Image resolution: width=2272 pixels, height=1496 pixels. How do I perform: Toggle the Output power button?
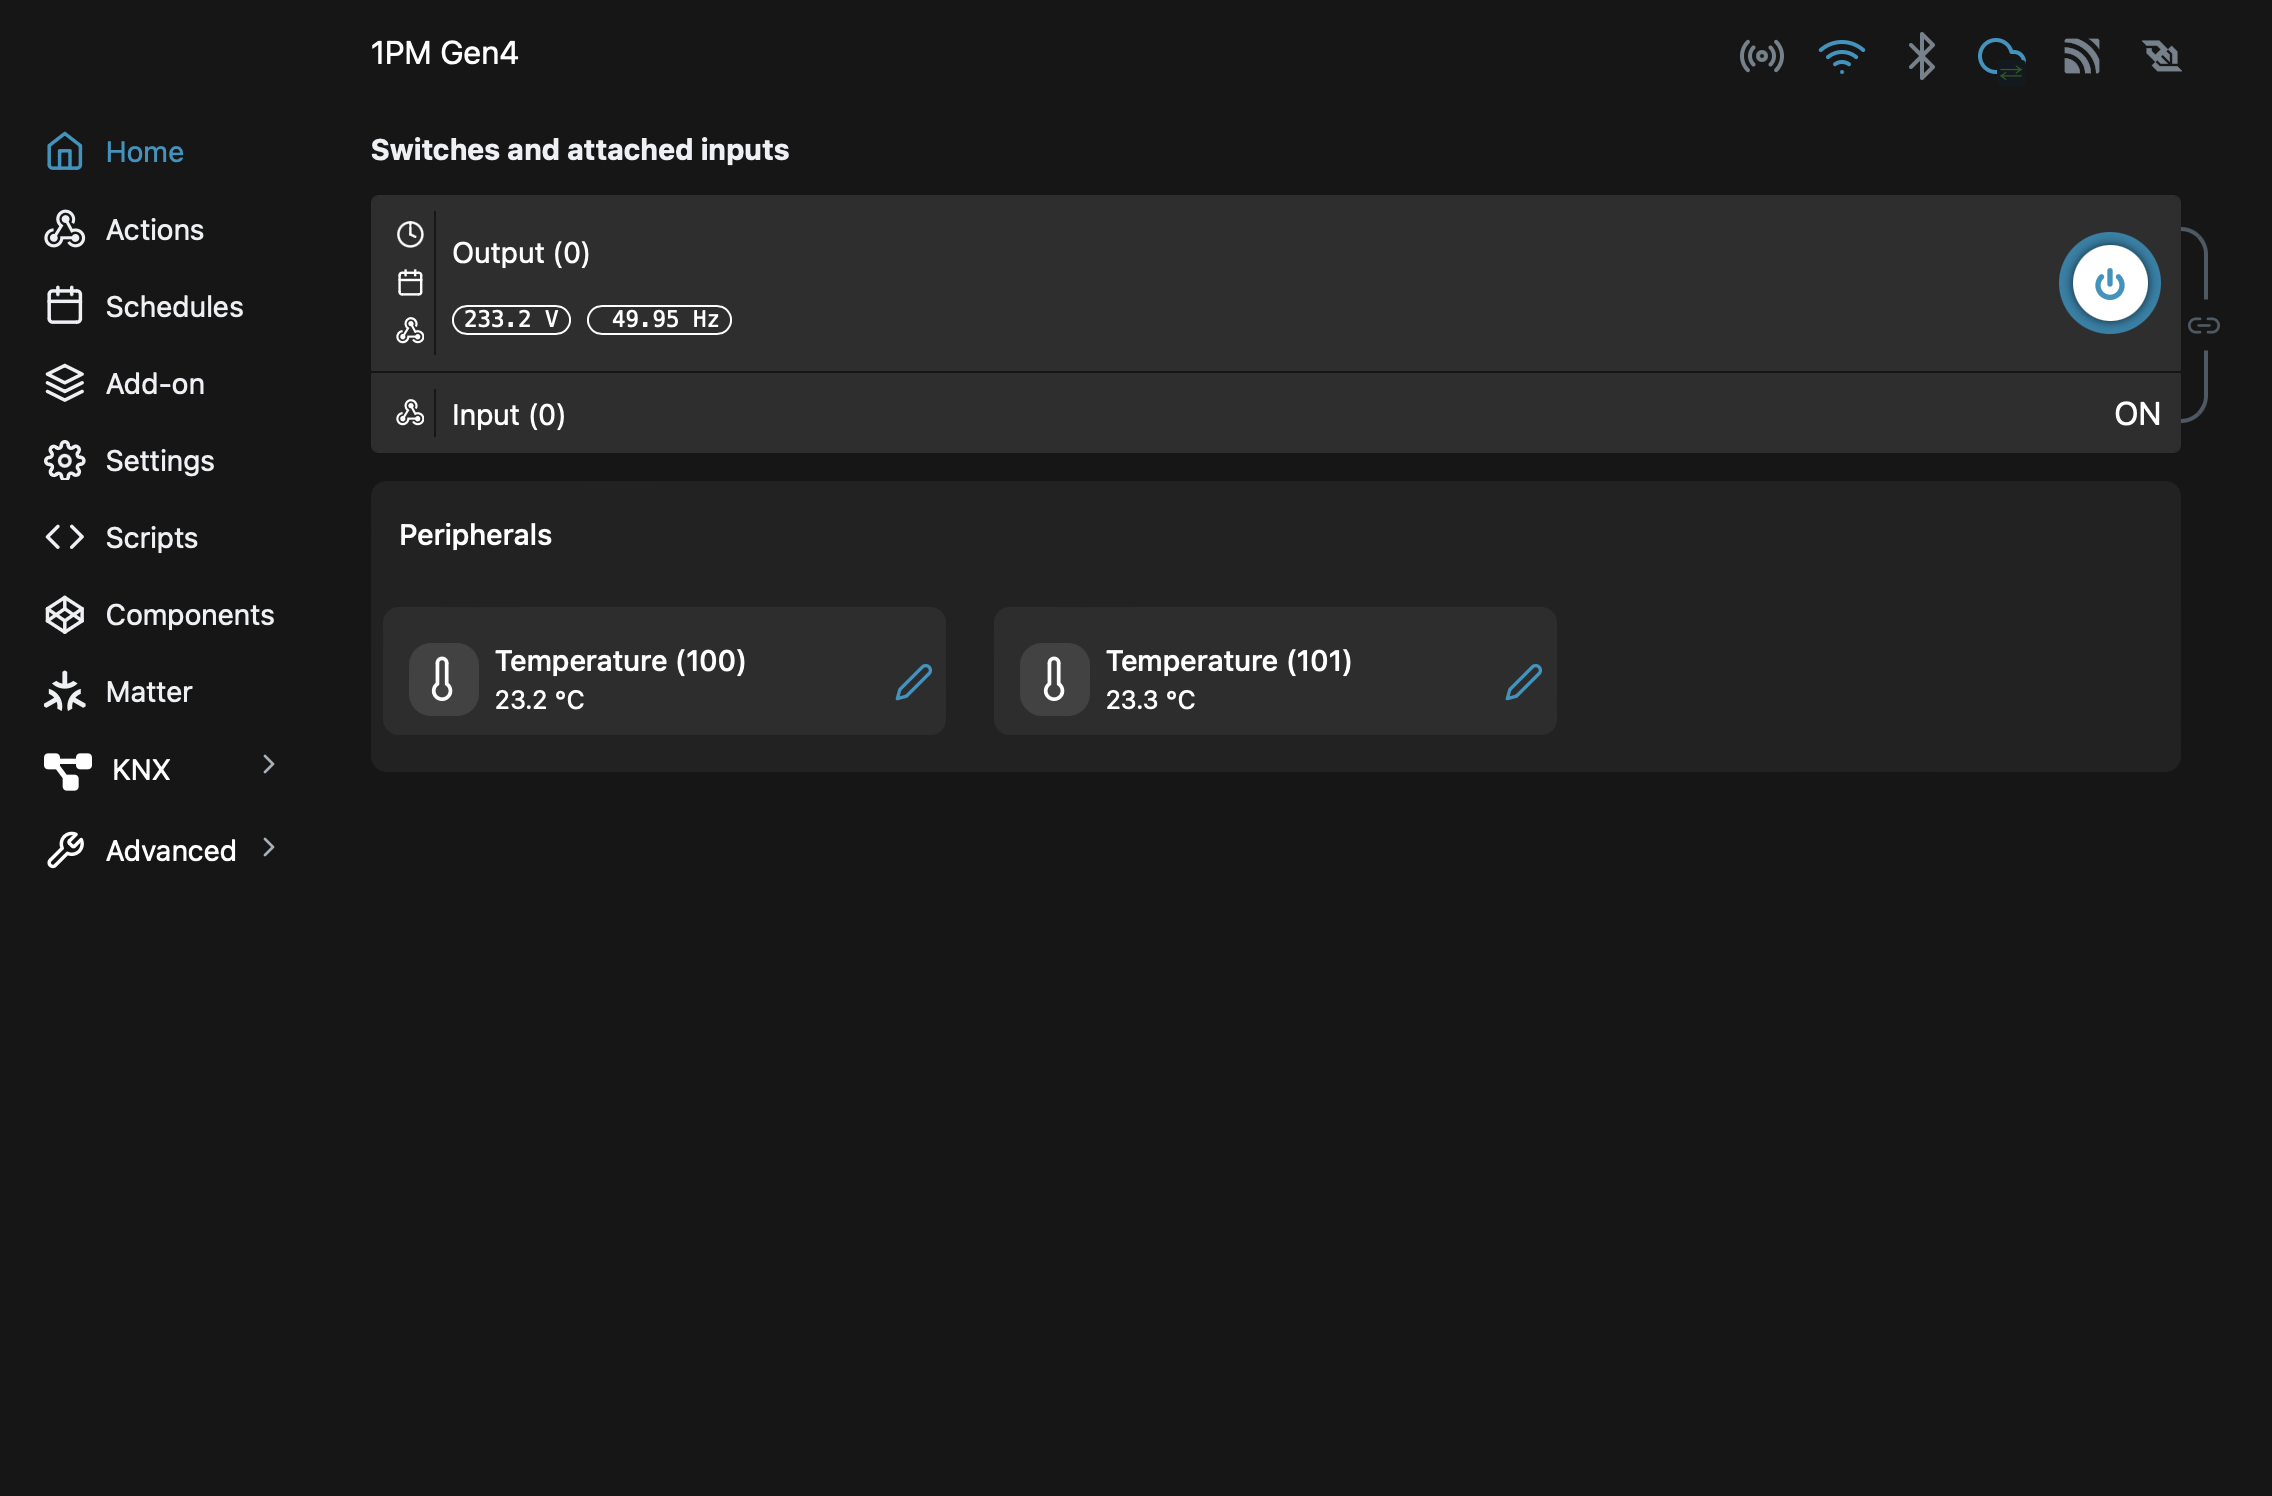point(2109,283)
